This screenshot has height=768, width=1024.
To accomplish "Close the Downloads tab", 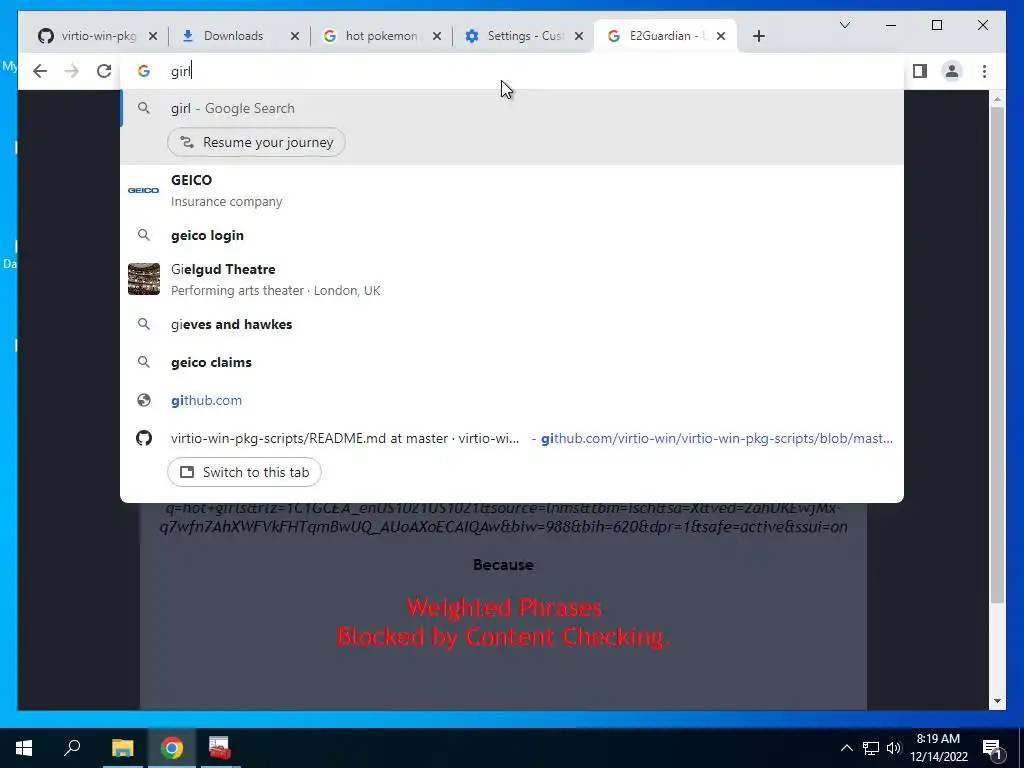I will click(295, 36).
